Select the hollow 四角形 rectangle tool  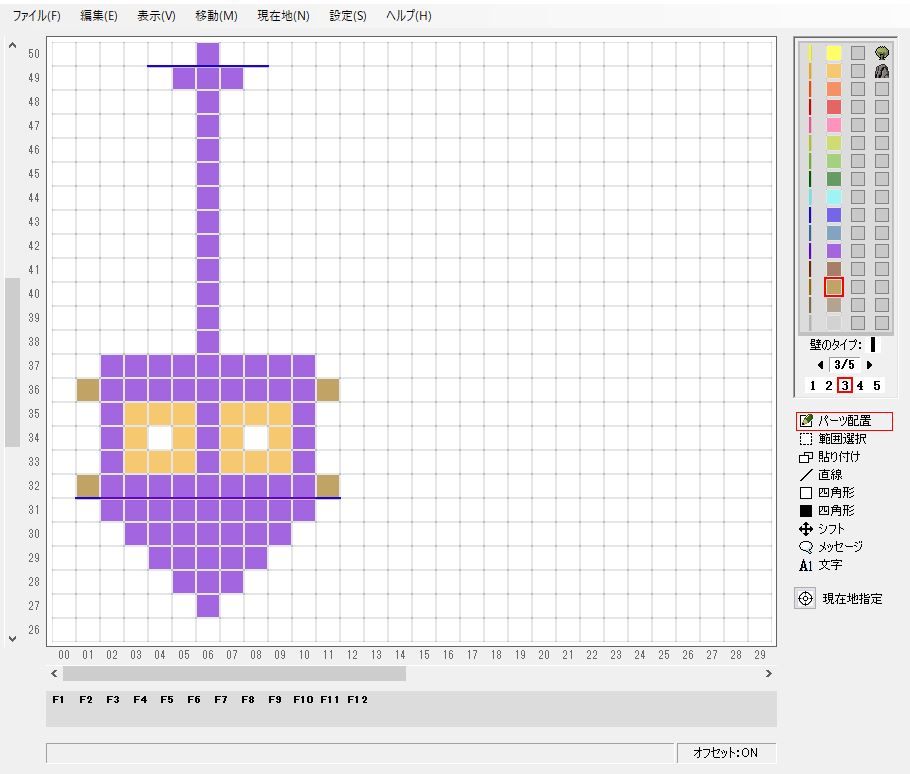click(x=827, y=493)
